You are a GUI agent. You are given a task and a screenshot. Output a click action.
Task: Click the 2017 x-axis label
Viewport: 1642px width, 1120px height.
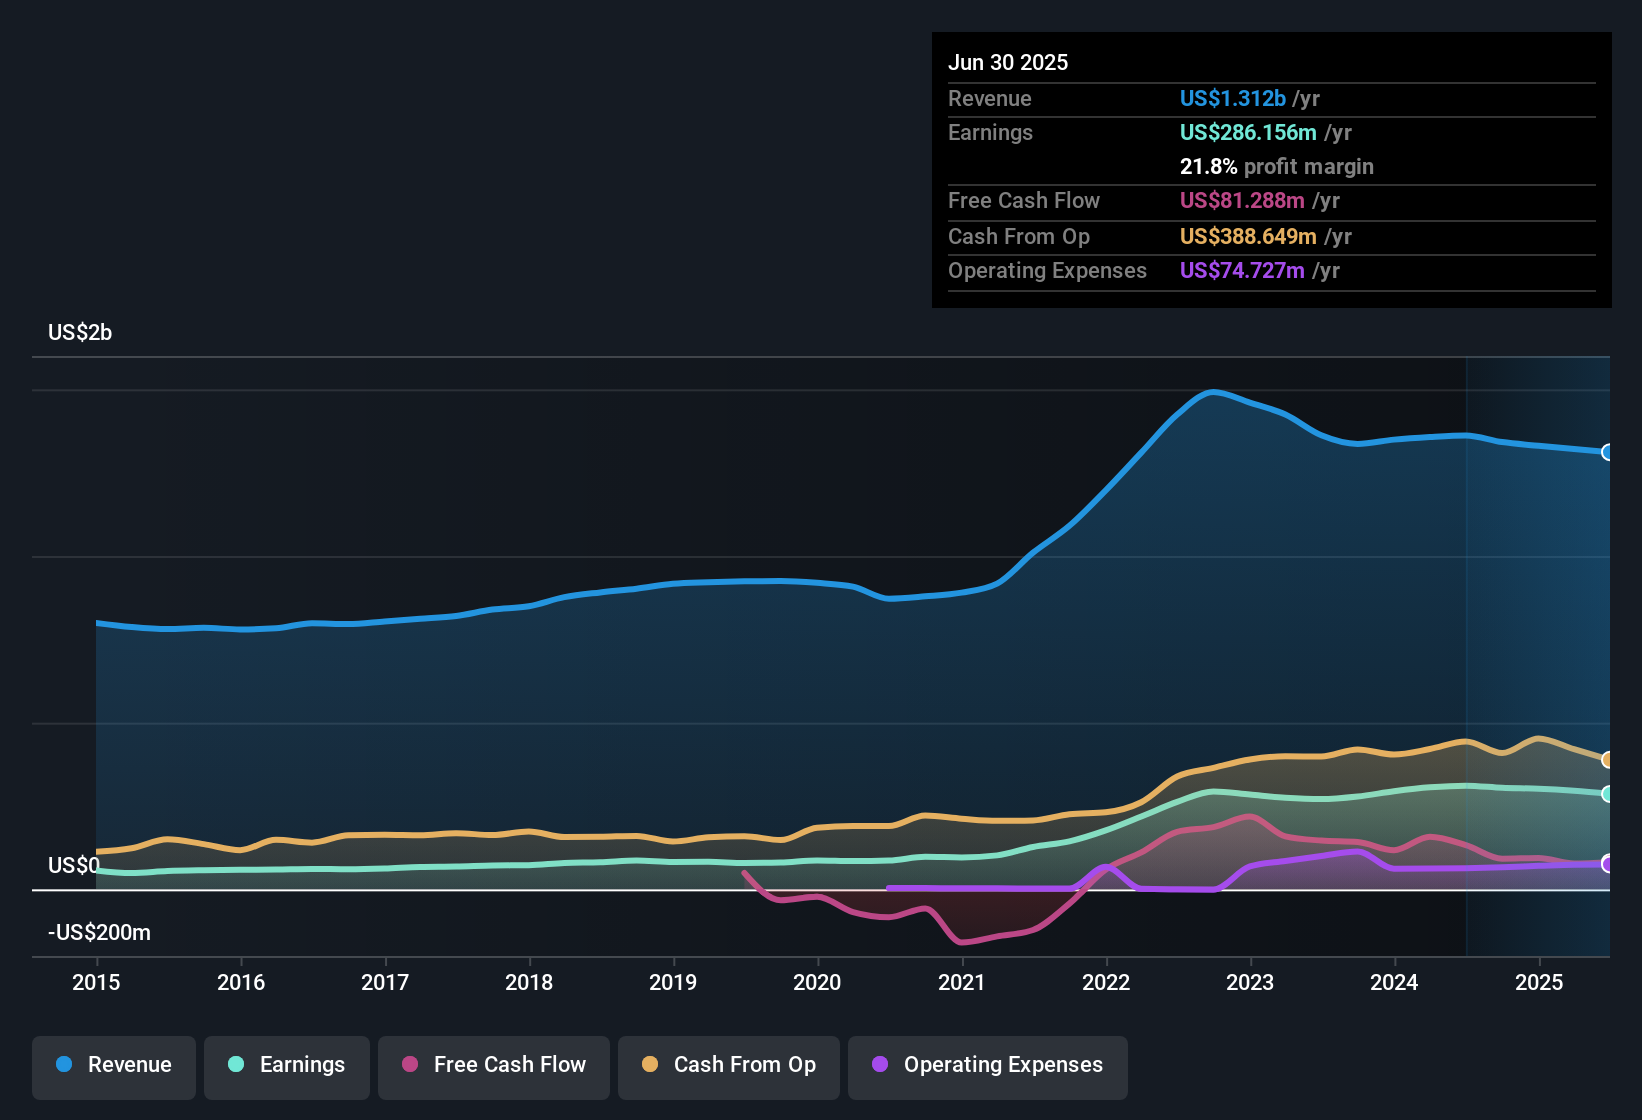tap(385, 982)
